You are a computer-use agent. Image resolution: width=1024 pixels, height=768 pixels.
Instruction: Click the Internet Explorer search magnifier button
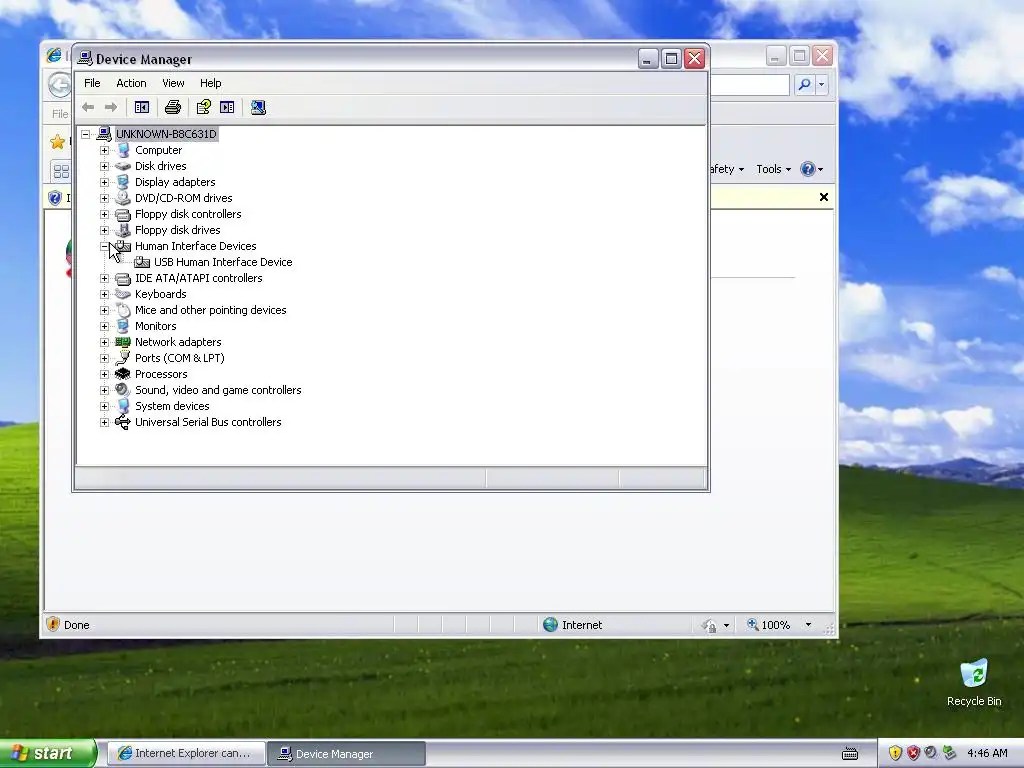click(805, 84)
